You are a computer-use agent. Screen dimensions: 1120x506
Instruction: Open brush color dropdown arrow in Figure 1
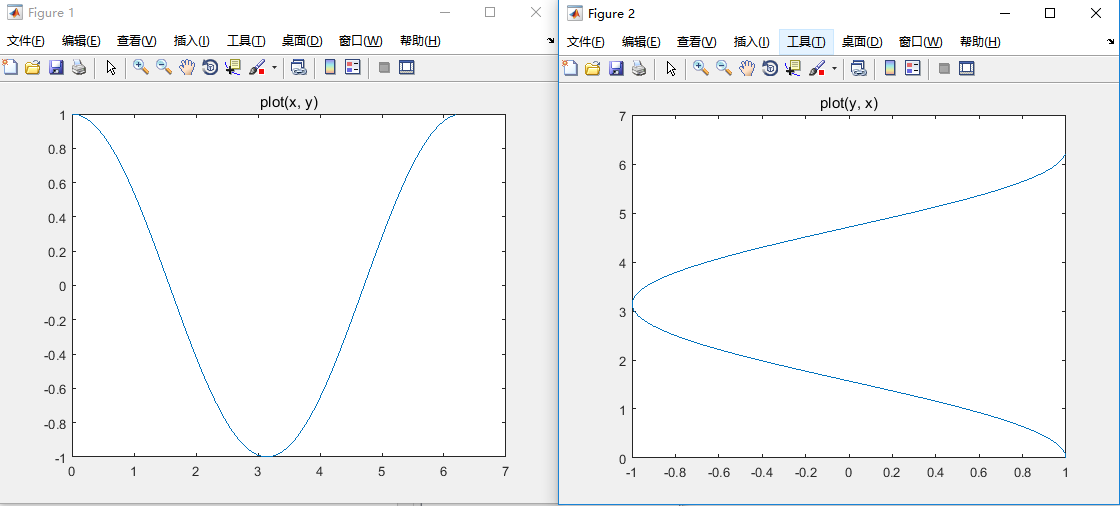coord(274,69)
